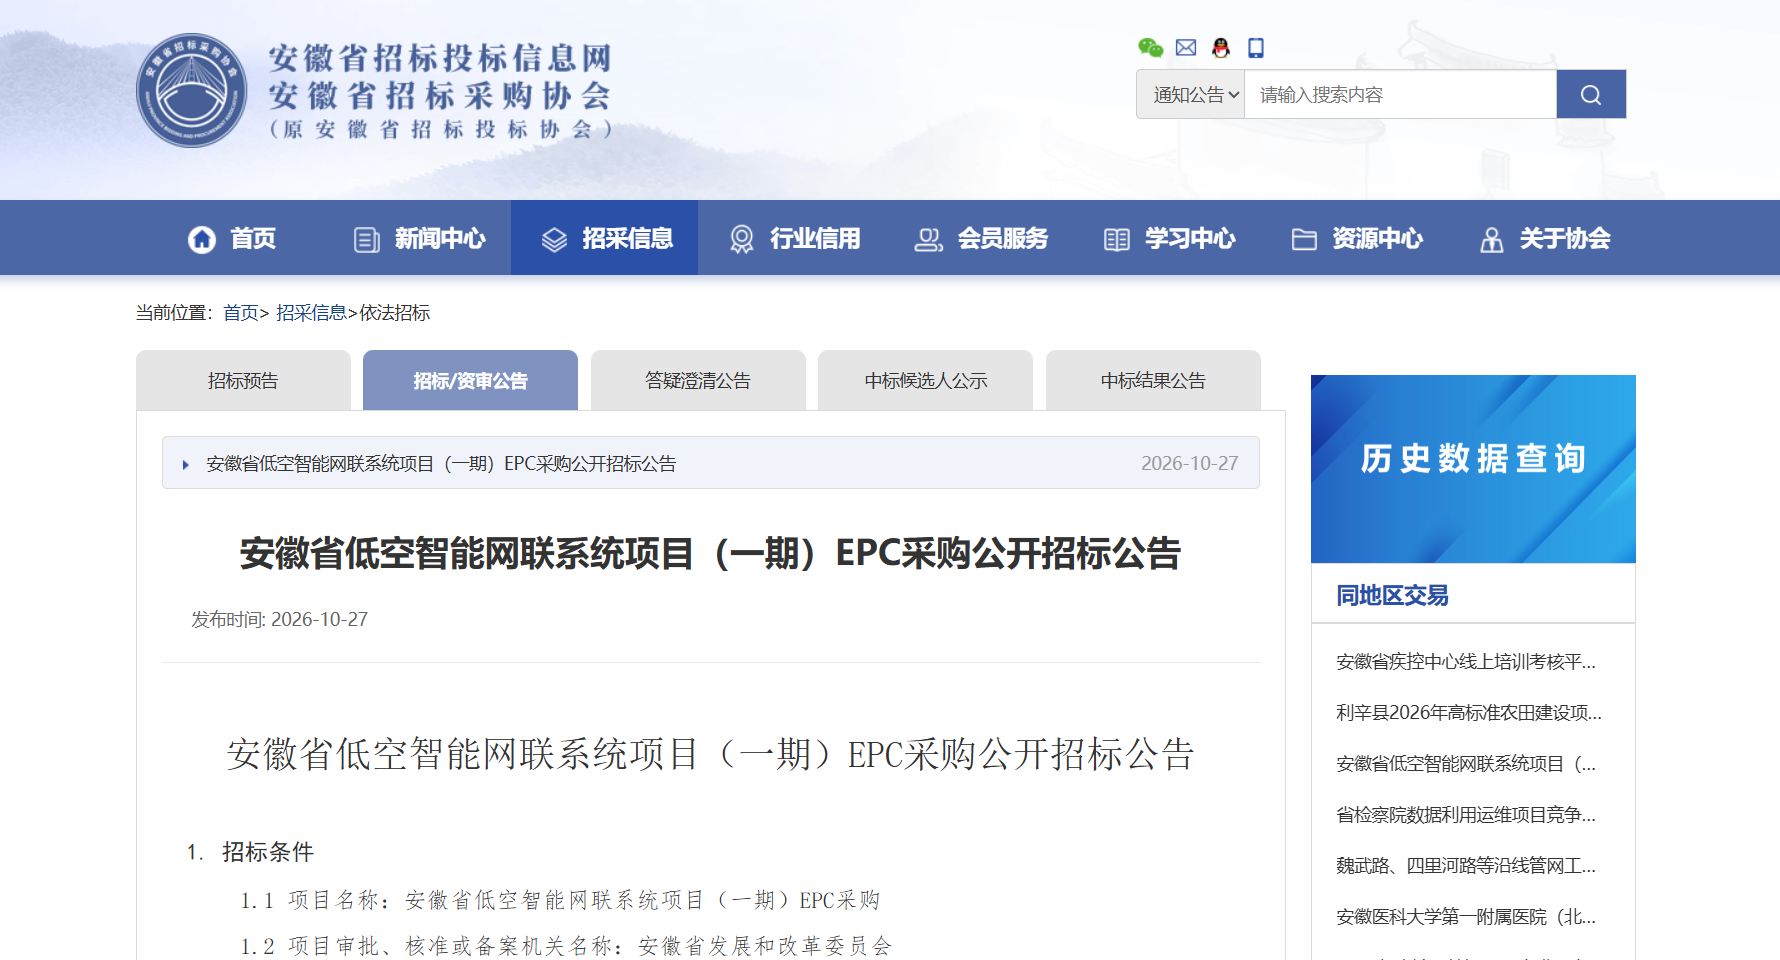This screenshot has width=1780, height=960.
Task: Click the search input field
Action: pos(1400,94)
